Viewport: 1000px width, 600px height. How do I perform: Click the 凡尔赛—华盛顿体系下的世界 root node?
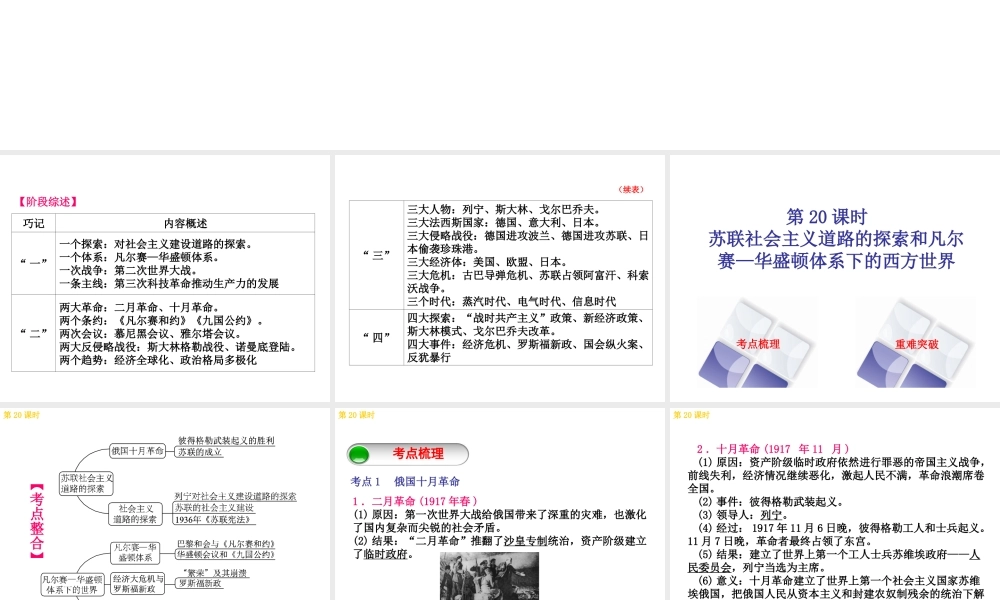coord(72,585)
